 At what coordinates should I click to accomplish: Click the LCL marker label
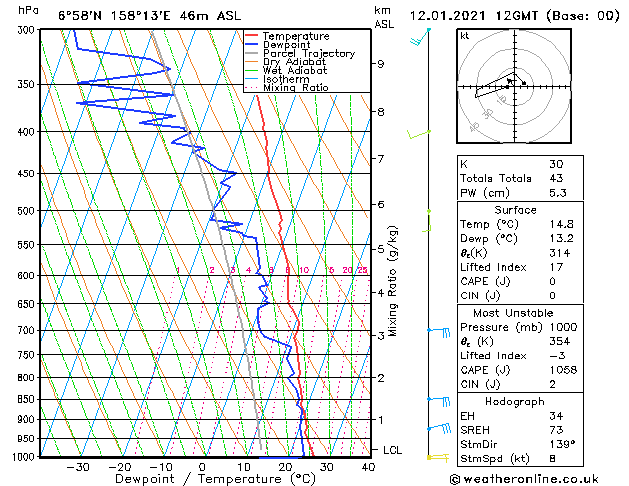point(392,450)
